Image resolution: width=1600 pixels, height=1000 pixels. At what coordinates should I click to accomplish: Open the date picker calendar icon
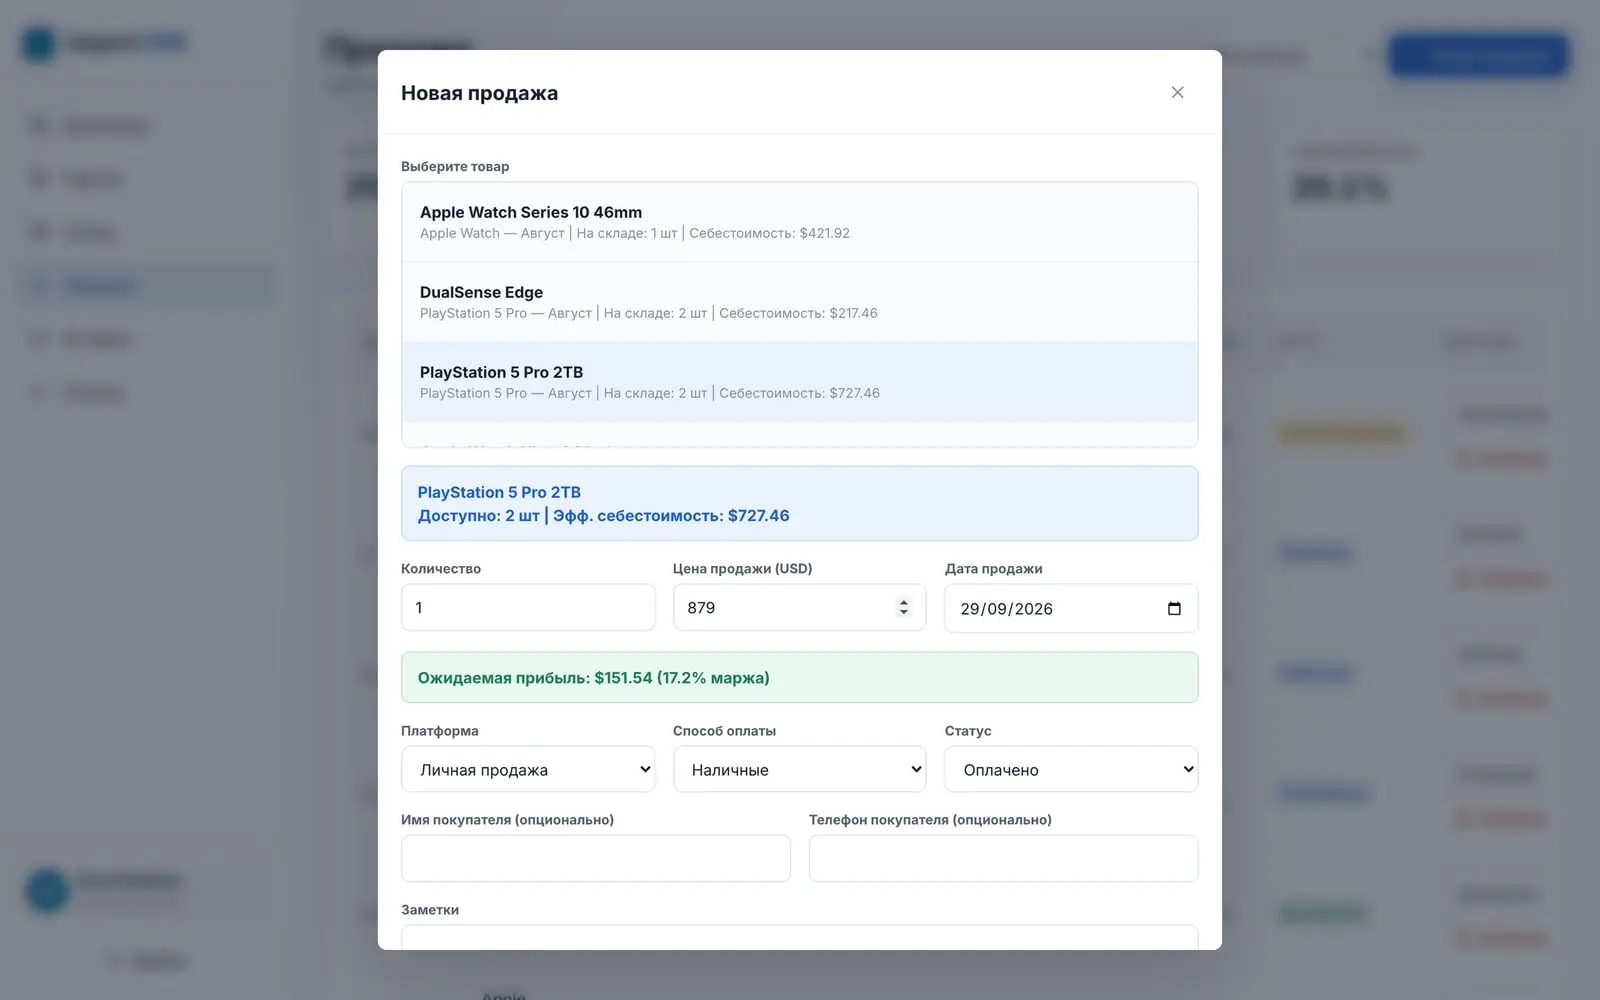[1174, 608]
